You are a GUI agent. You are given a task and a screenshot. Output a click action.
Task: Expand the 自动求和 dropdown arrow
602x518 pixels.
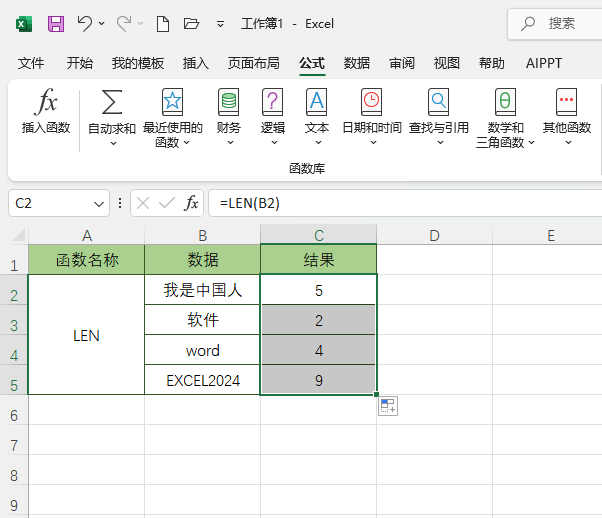pyautogui.click(x=113, y=144)
